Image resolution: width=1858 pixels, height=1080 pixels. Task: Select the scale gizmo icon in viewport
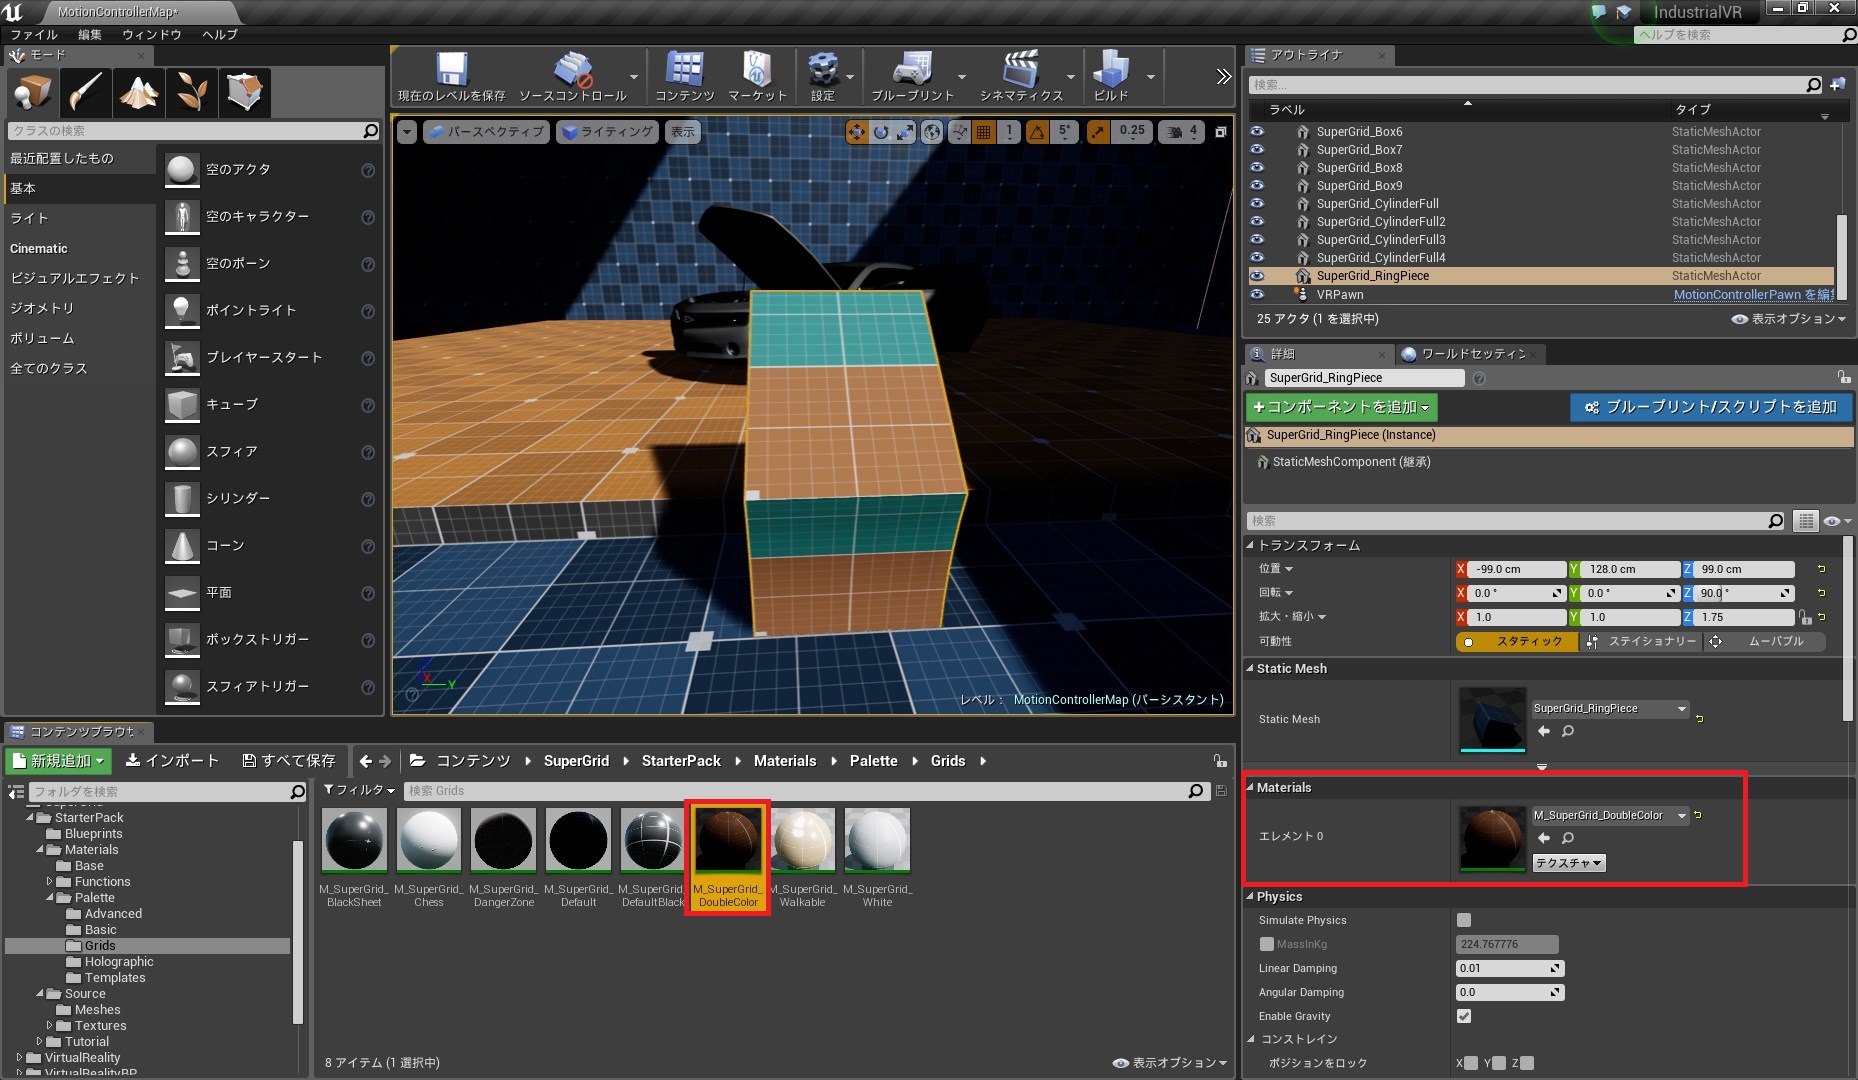click(x=905, y=132)
